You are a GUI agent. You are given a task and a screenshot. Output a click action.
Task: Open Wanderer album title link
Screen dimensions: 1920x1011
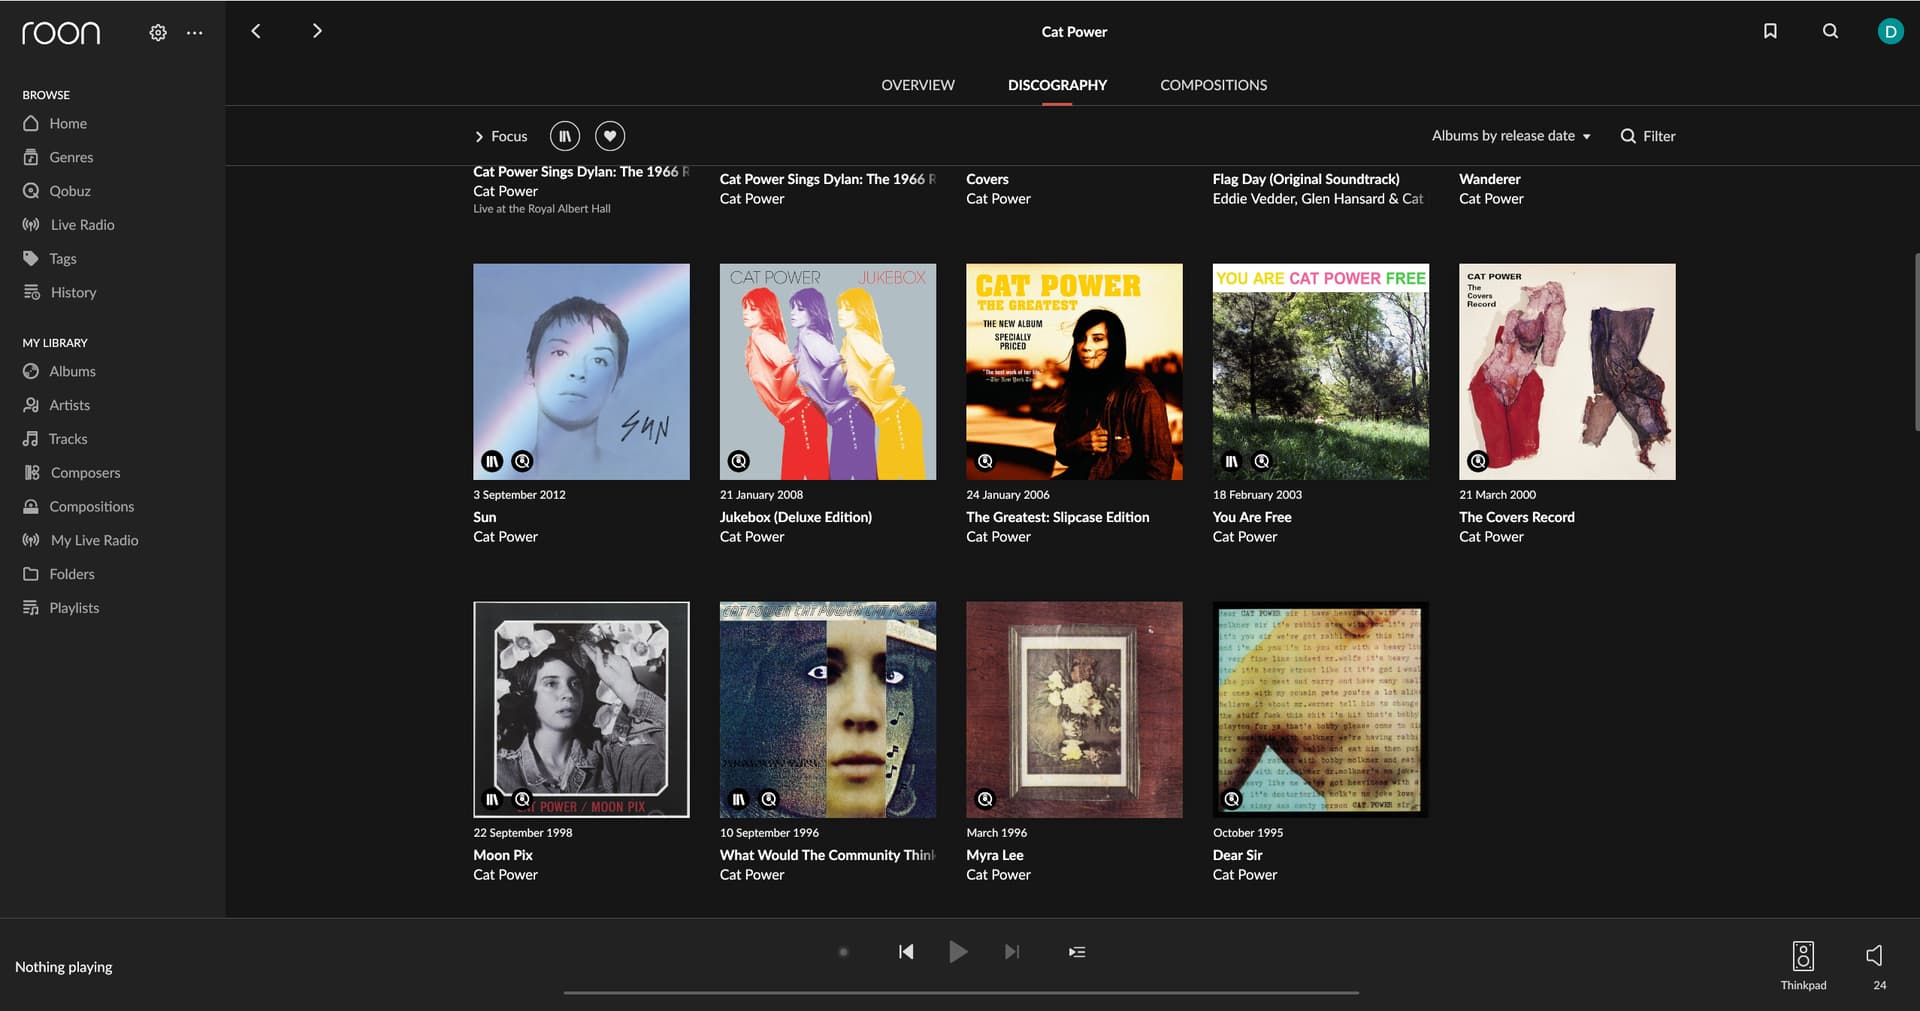tap(1489, 179)
